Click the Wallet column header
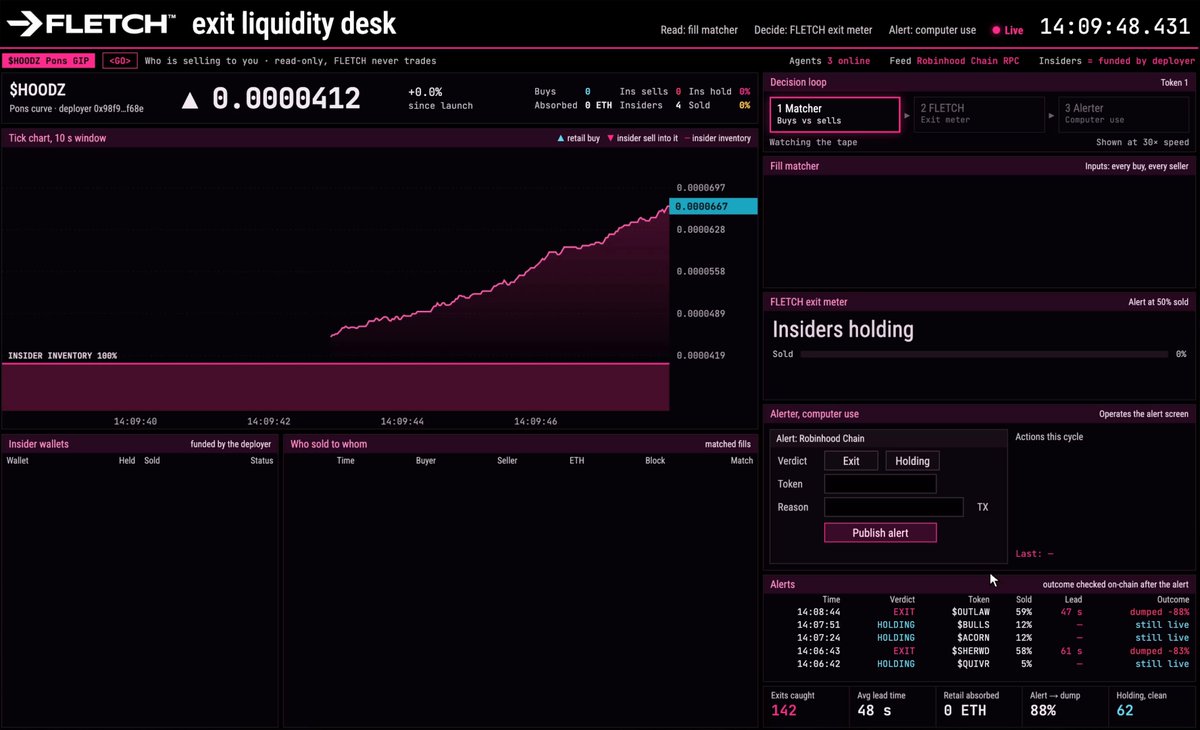 [18, 461]
